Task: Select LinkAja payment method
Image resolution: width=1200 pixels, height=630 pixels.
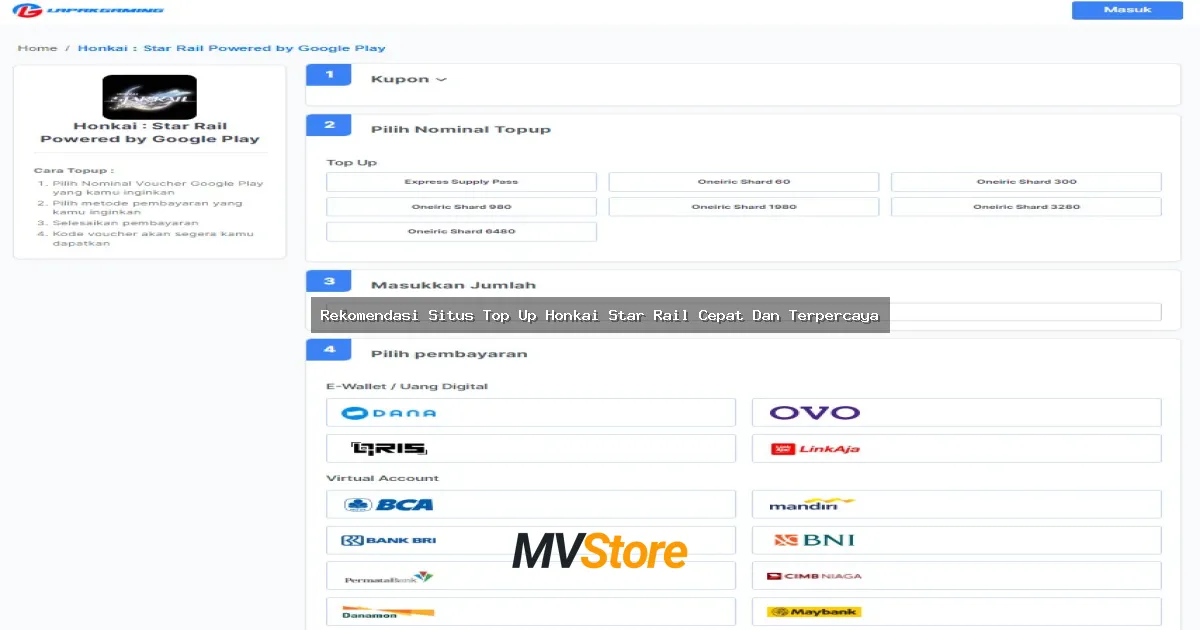Action: tap(956, 449)
